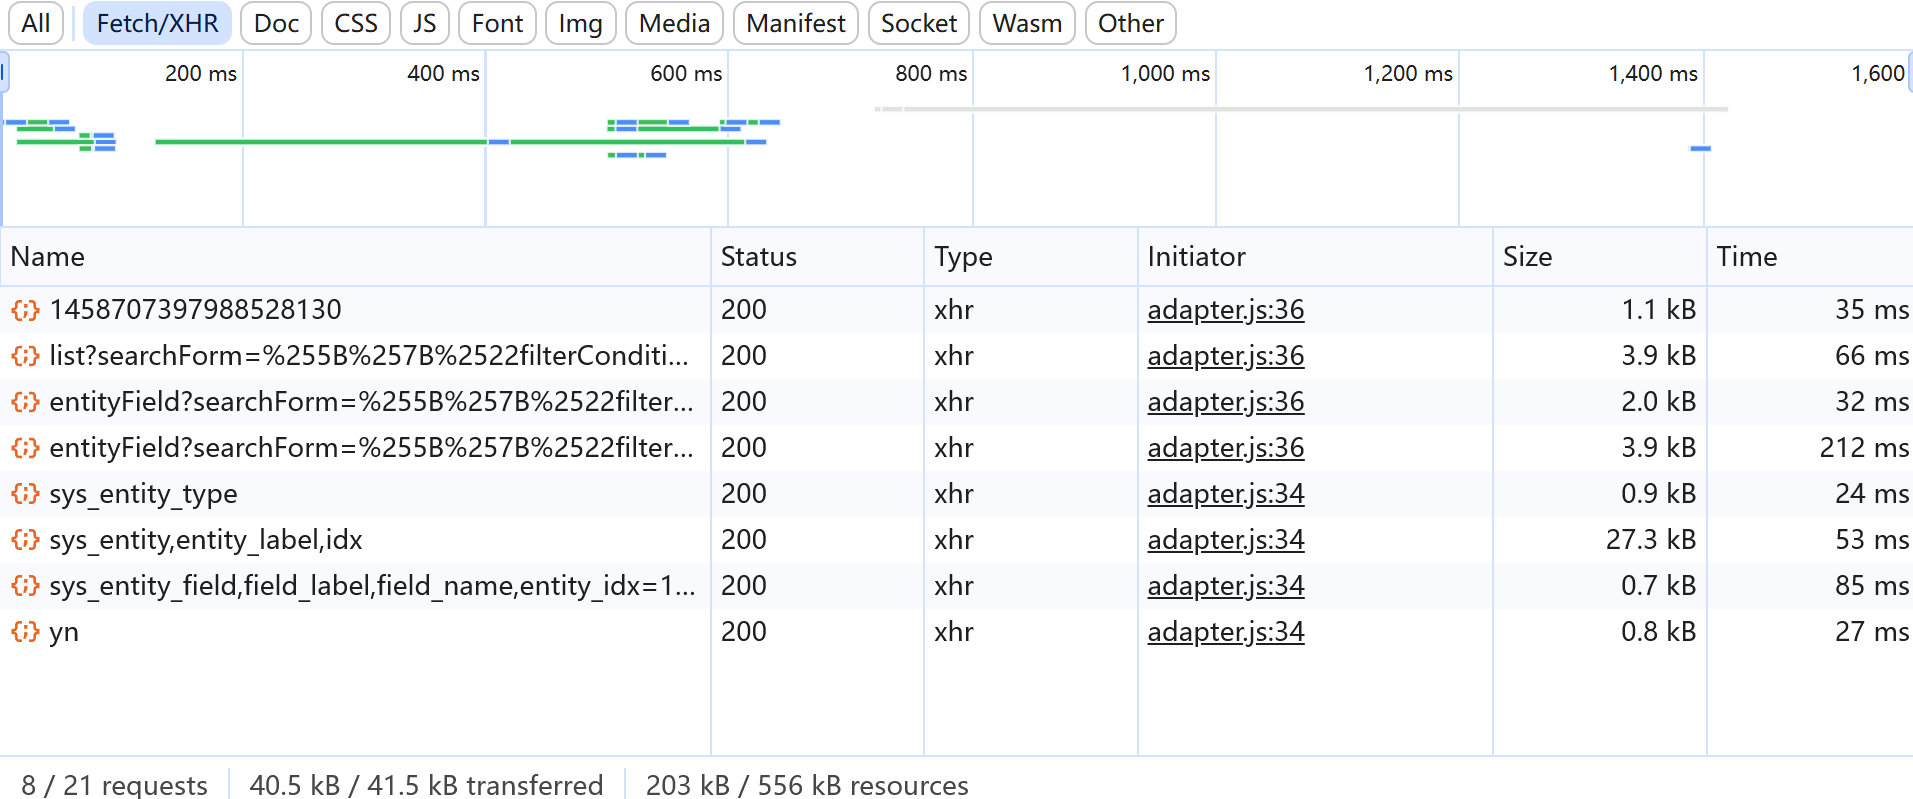Sort by the Size column header
Image resolution: width=1913 pixels, height=799 pixels.
click(x=1527, y=257)
